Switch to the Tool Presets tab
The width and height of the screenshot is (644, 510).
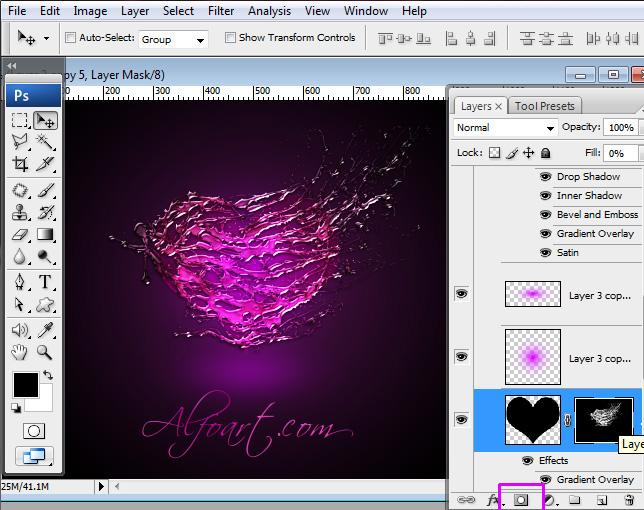pos(544,106)
